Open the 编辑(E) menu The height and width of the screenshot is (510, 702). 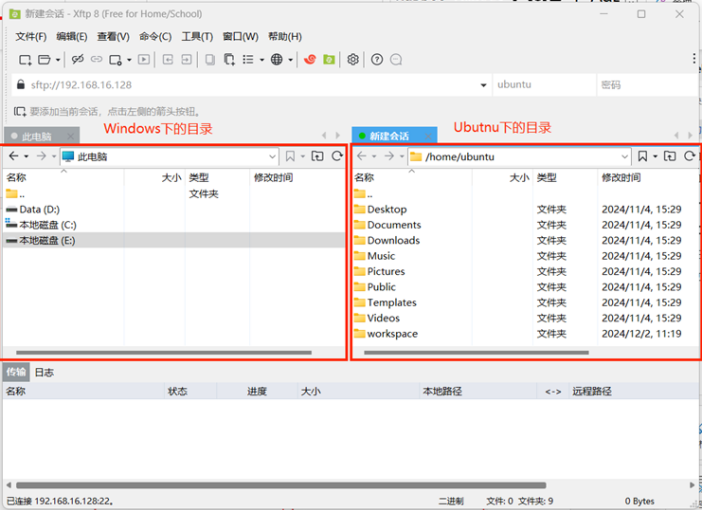tap(72, 37)
